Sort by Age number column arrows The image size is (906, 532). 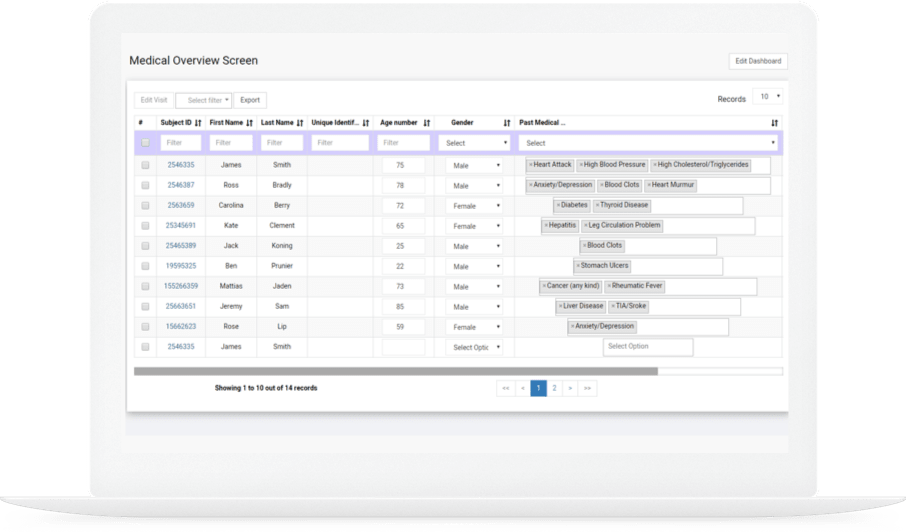tap(427, 123)
